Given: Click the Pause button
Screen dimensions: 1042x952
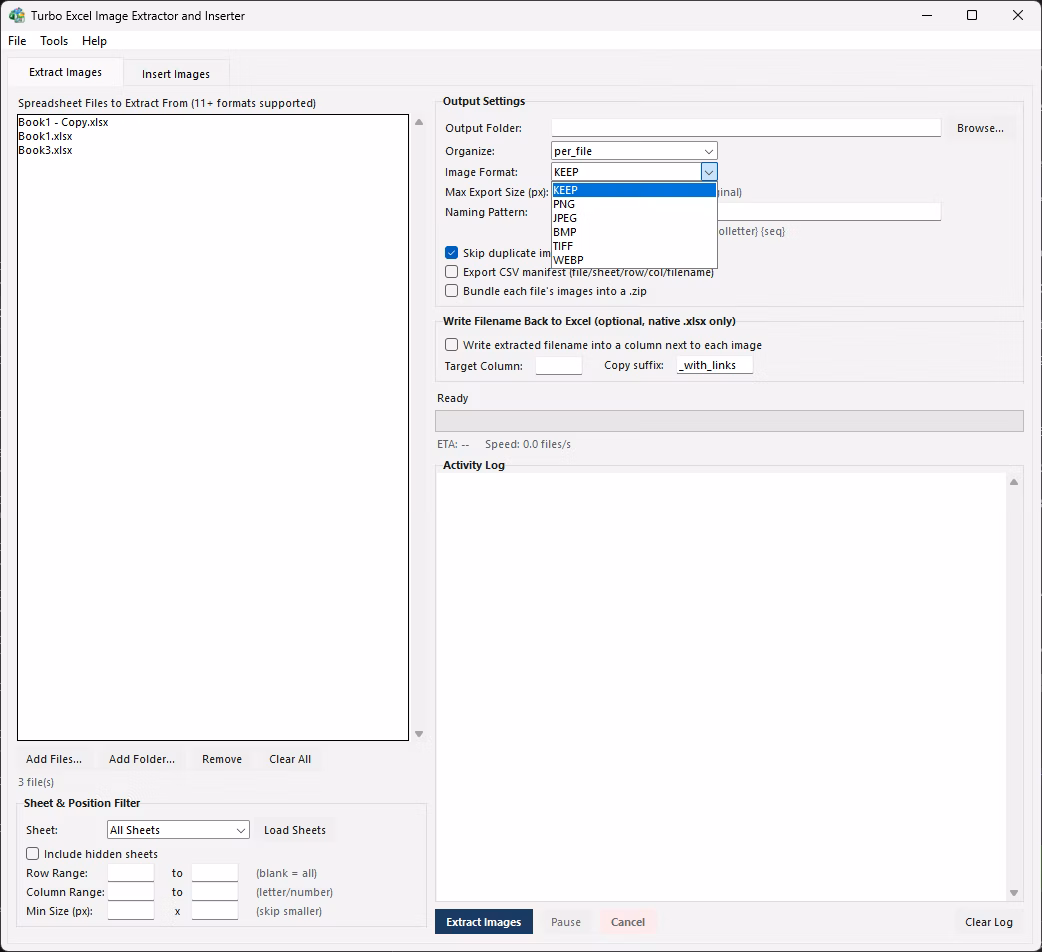Looking at the screenshot, I should (566, 921).
